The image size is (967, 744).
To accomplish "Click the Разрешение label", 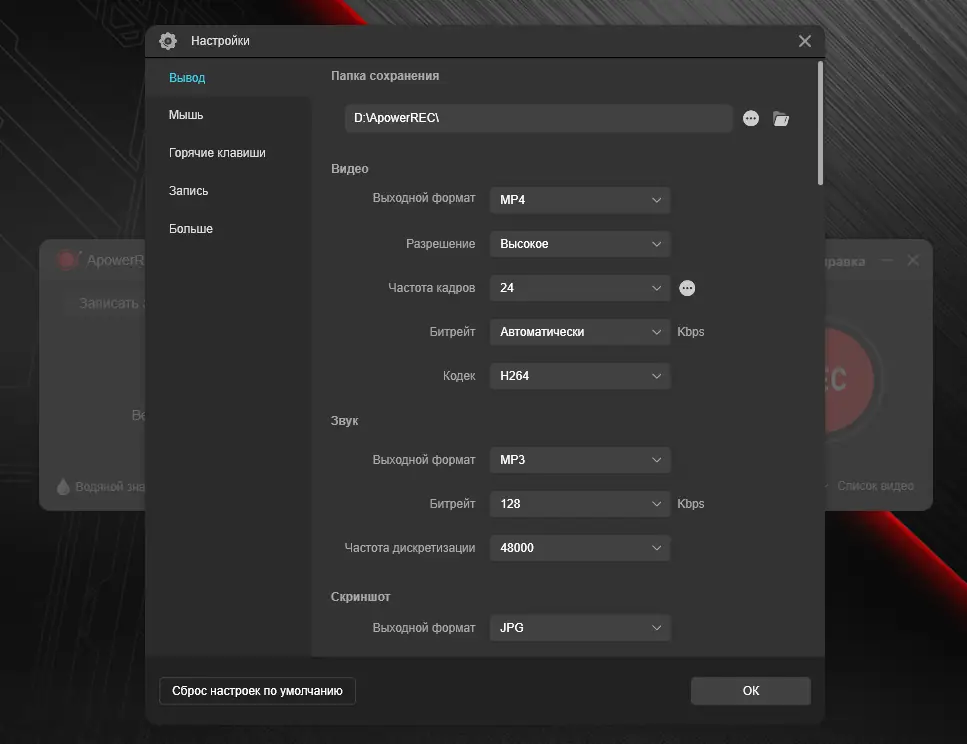I will 440,244.
